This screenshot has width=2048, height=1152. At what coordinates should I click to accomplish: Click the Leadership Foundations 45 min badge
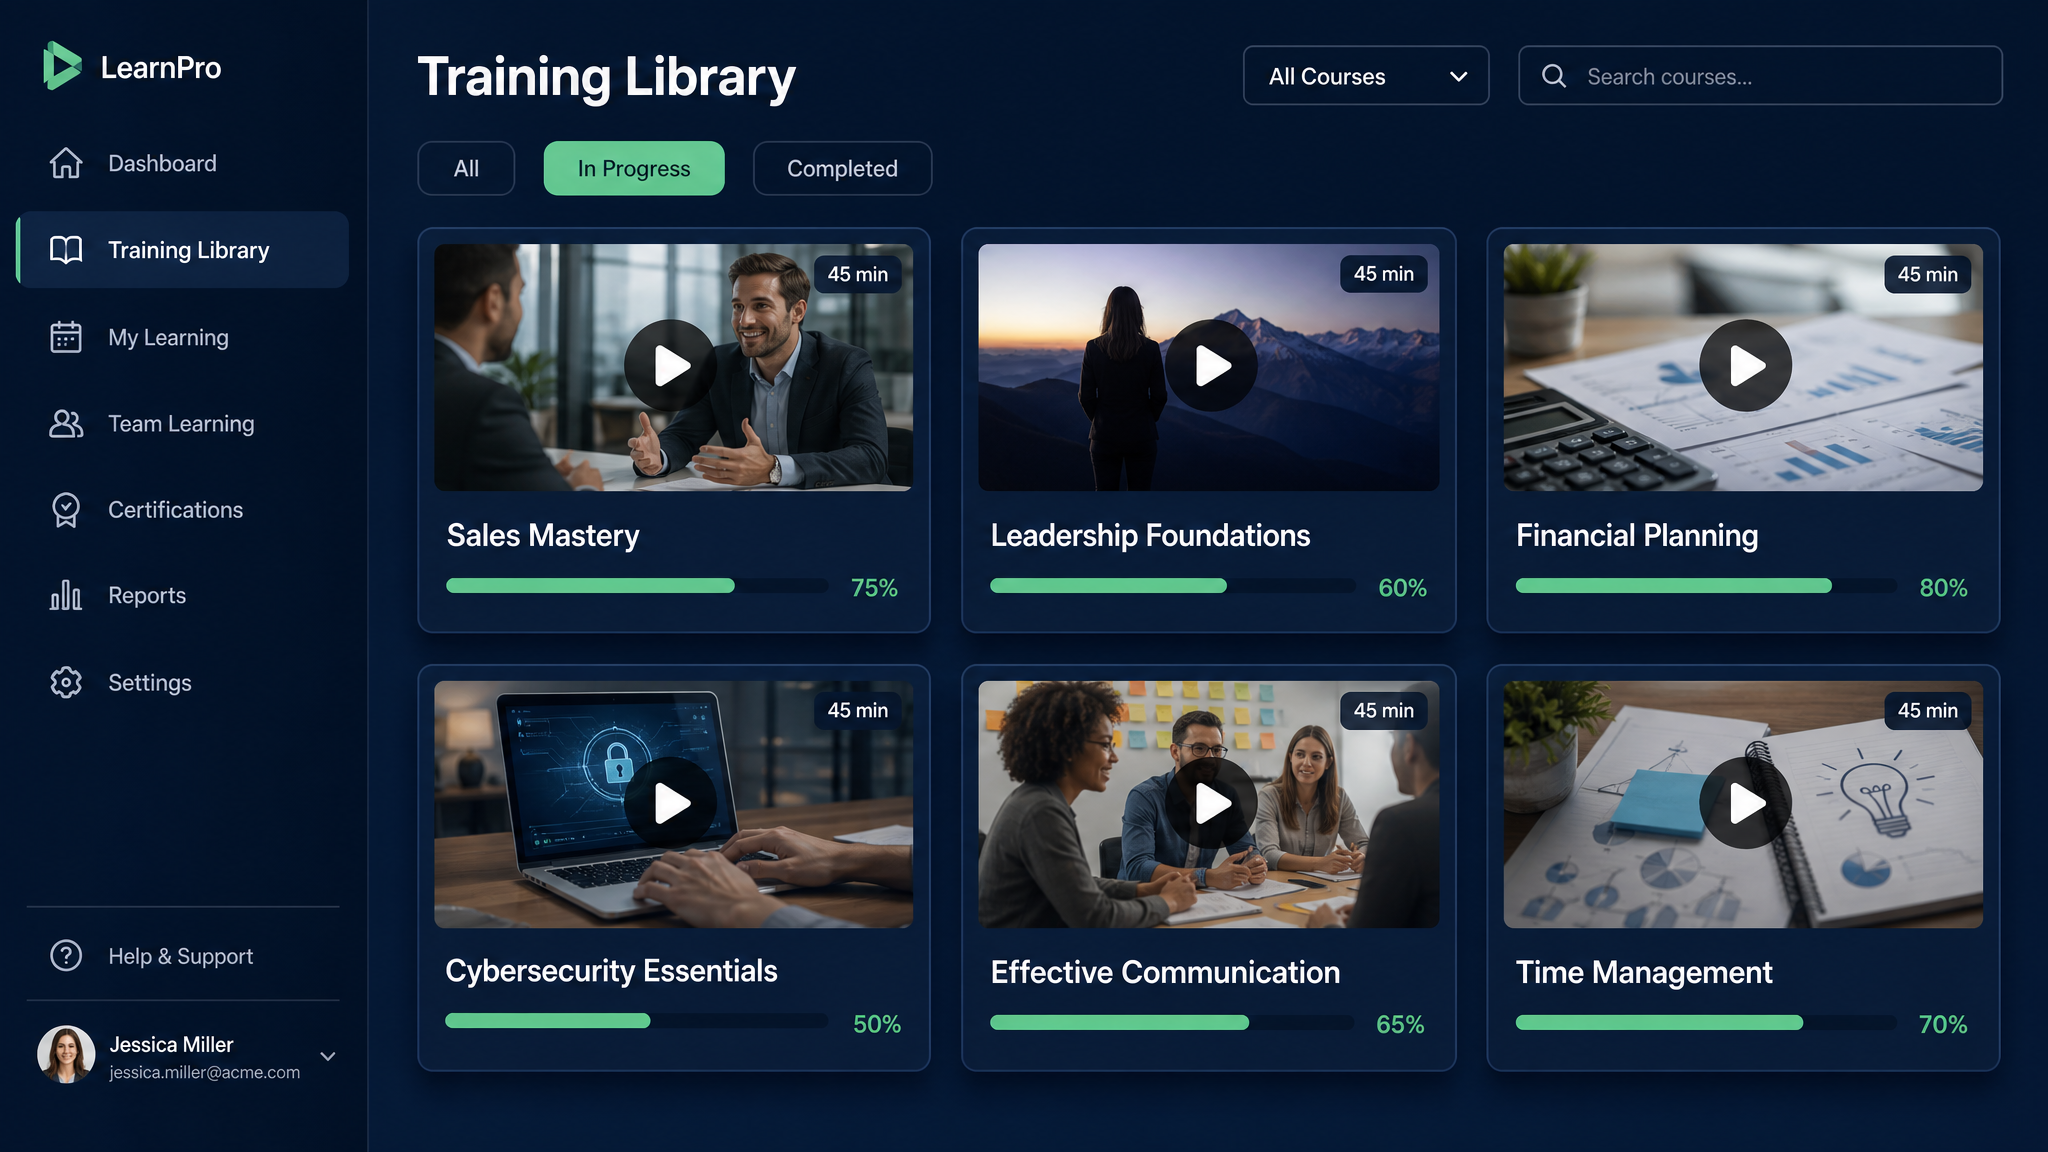[x=1384, y=274]
